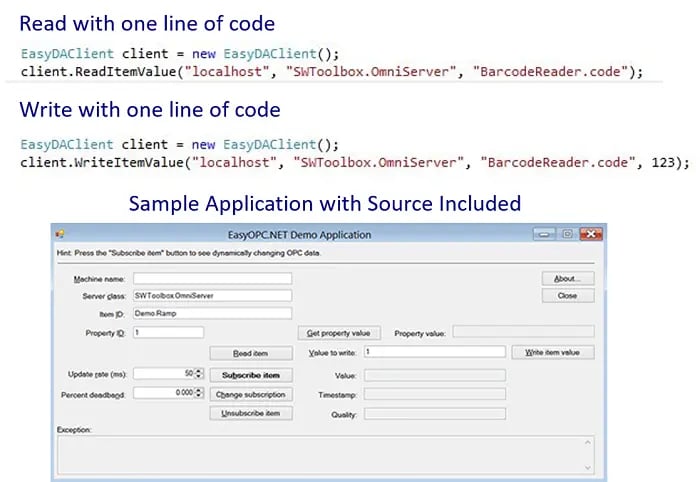The height and width of the screenshot is (482, 700).
Task: Click the Value to write text box
Action: click(x=434, y=352)
